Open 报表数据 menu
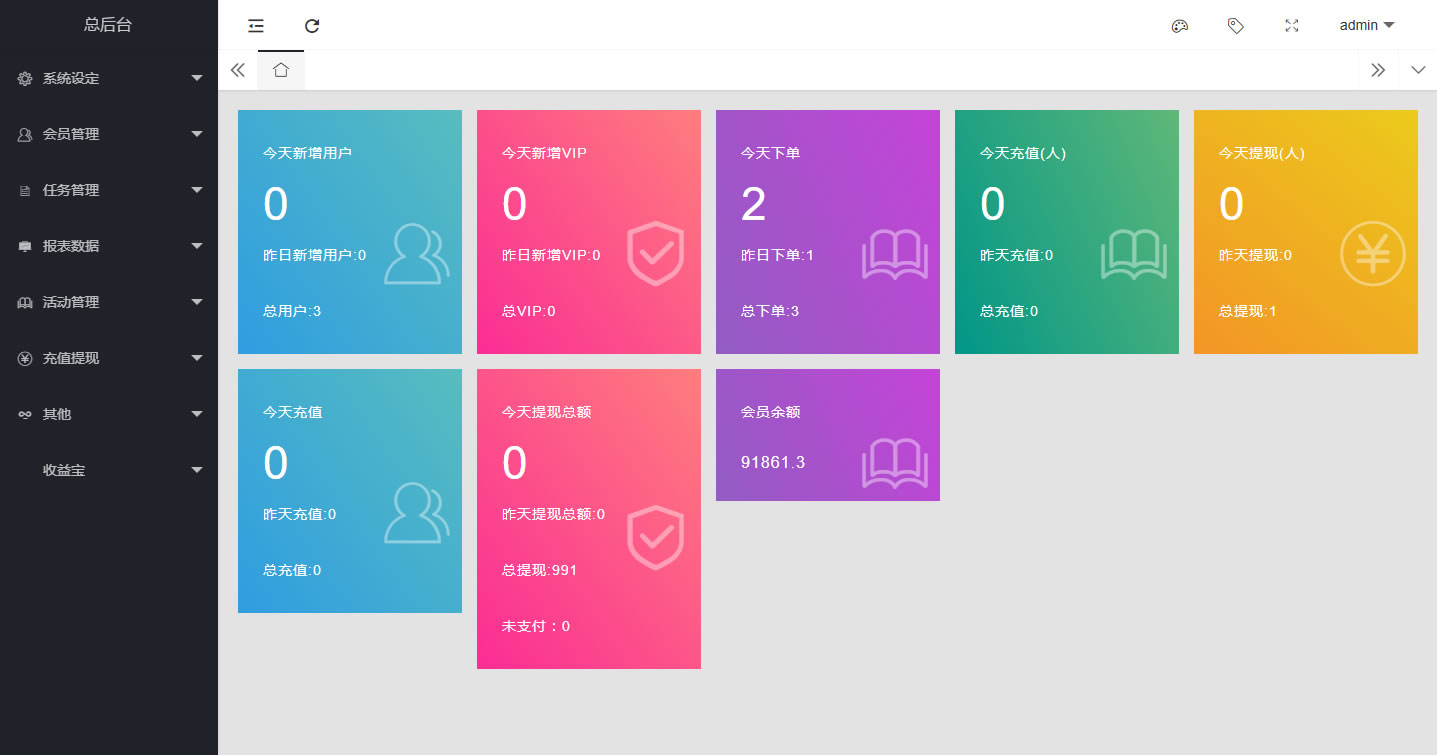The image size is (1437, 755). 109,246
